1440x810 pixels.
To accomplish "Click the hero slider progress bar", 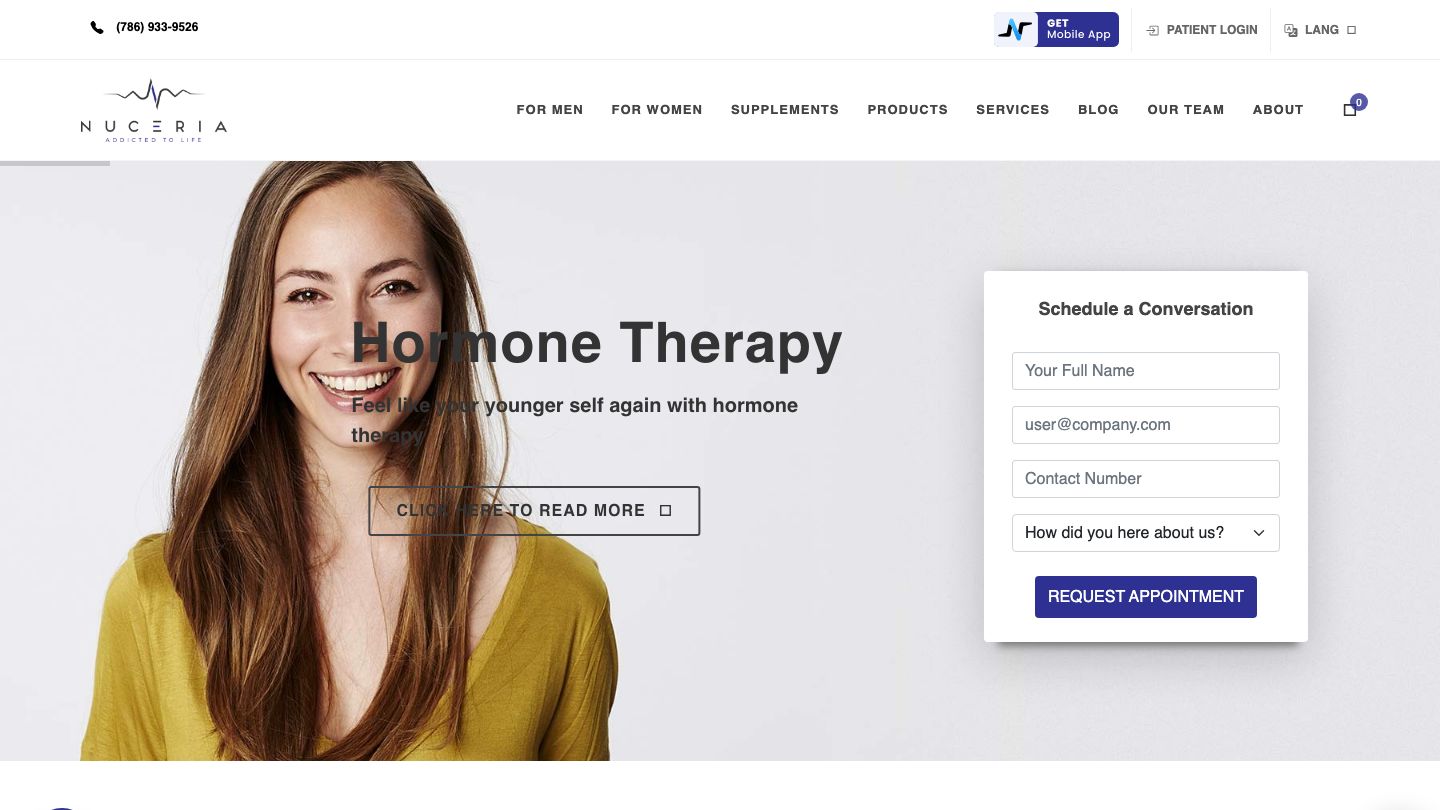I will pos(55,163).
